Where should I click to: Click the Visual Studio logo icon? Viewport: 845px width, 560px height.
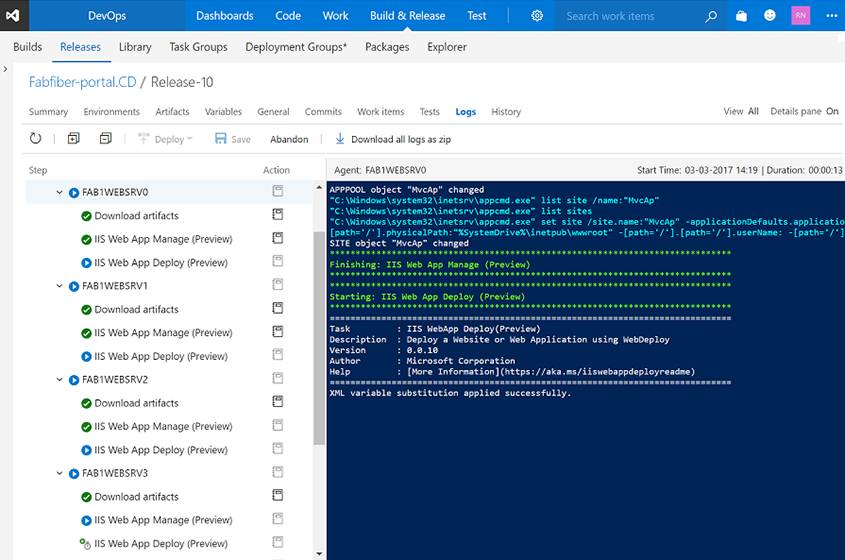click(x=13, y=15)
